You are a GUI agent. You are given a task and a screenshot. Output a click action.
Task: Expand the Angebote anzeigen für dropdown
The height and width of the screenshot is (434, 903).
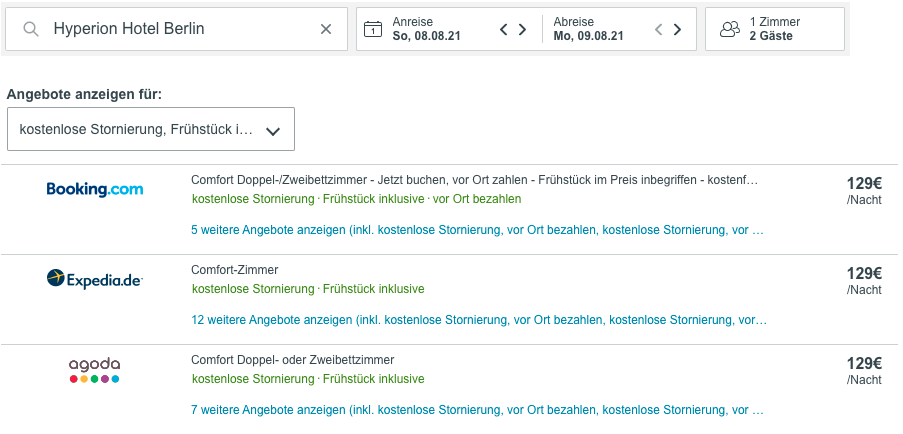coord(151,130)
